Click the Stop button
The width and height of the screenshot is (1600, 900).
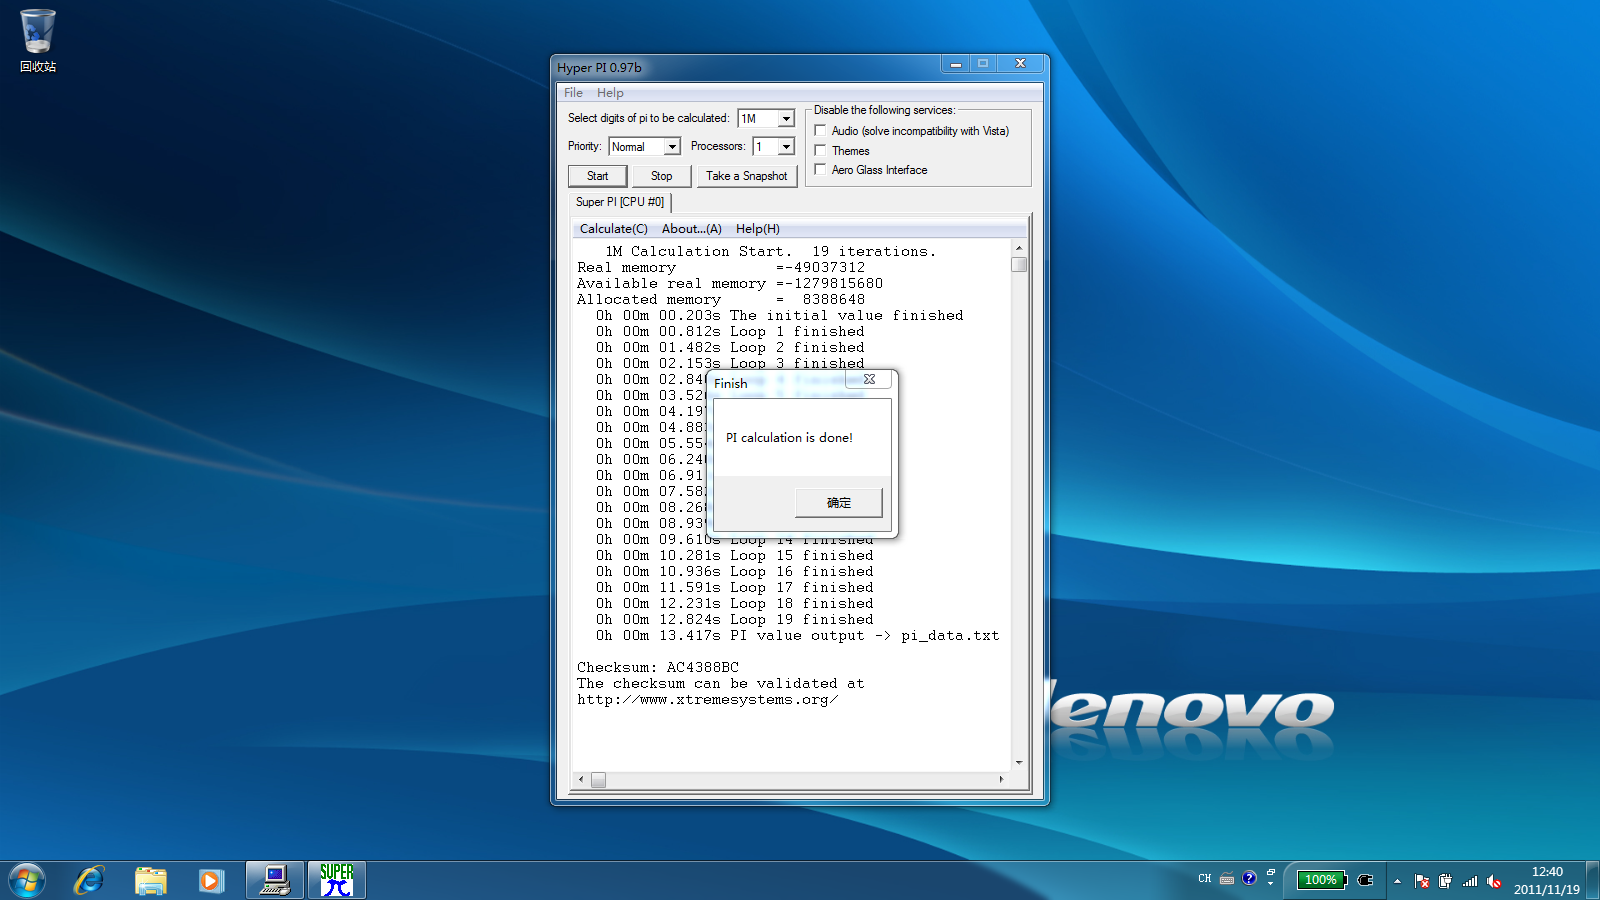click(662, 176)
